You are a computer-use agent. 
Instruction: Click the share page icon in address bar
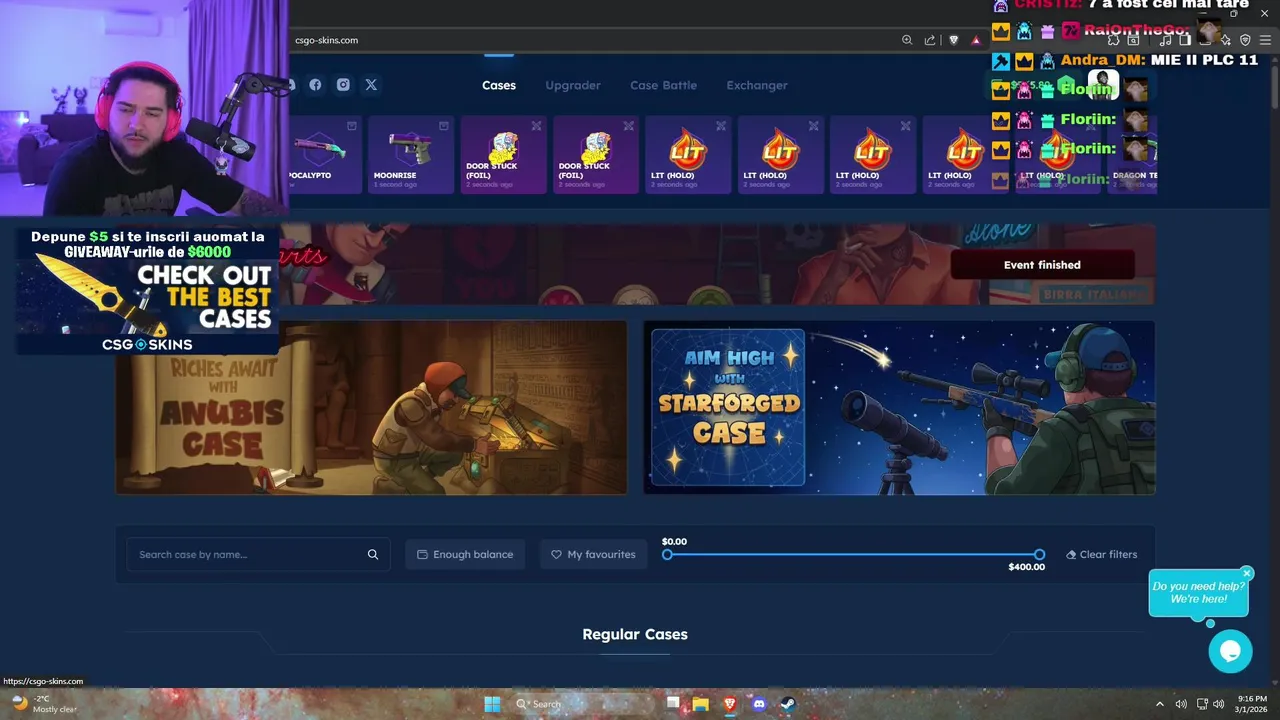930,40
